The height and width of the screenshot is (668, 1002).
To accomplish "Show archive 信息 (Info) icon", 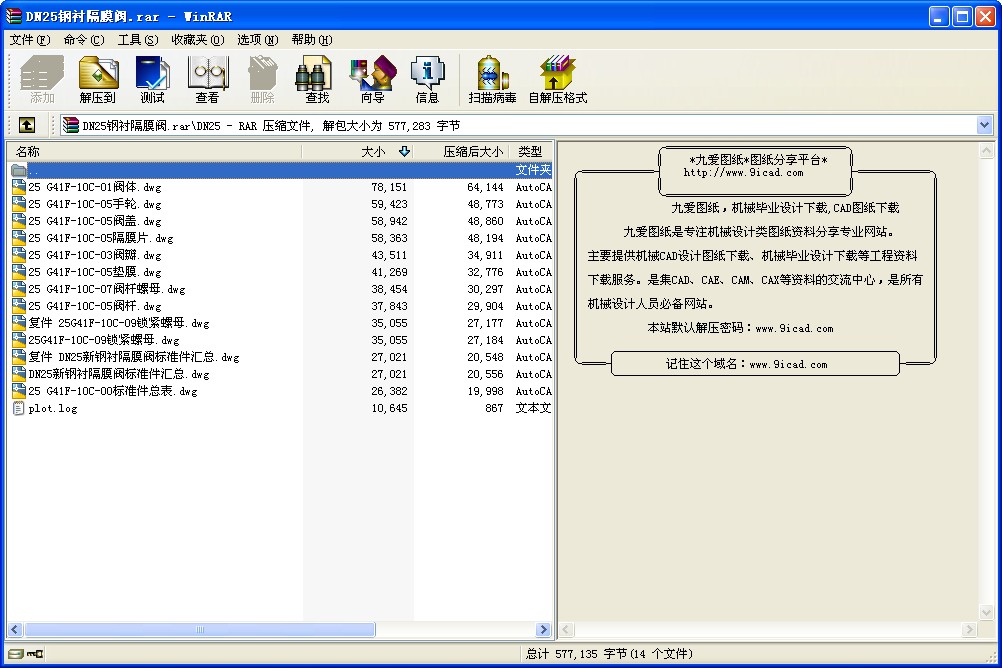I will coord(427,79).
